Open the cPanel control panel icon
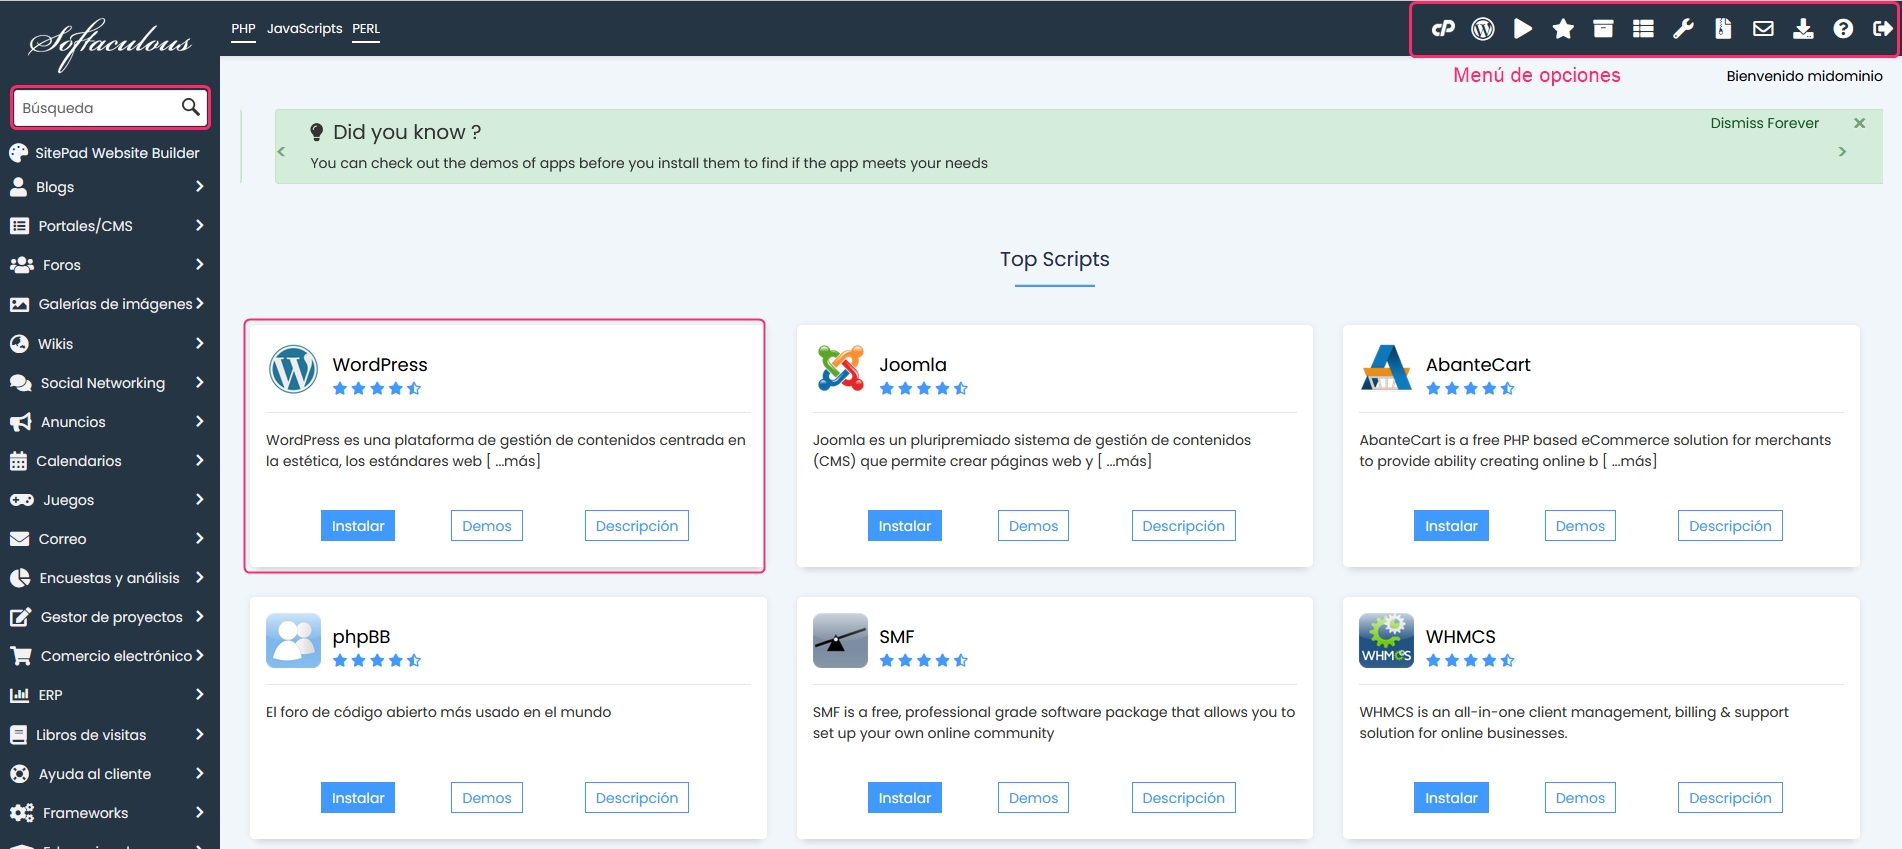1902x849 pixels. [x=1443, y=29]
